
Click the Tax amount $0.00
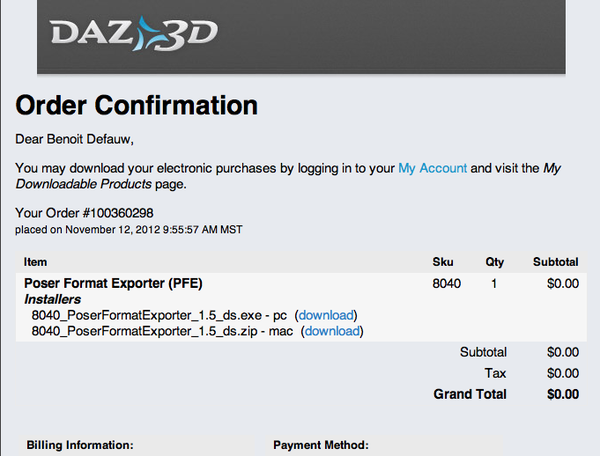point(563,373)
